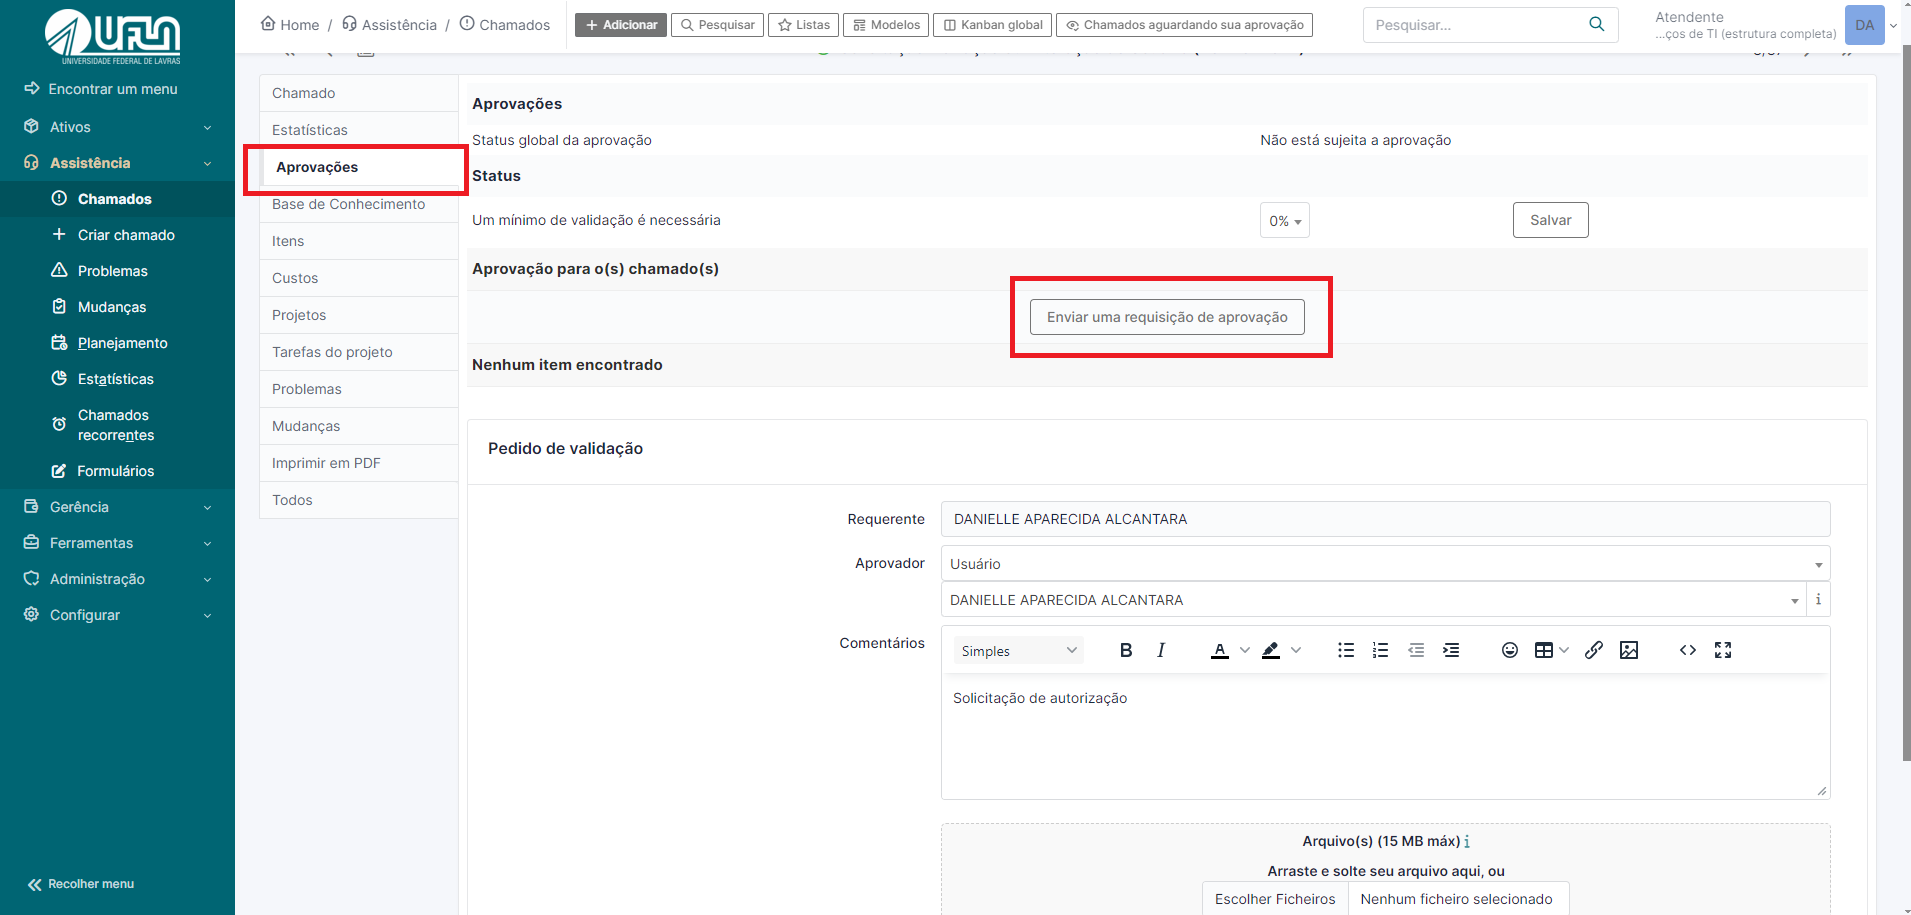Screen dimensions: 1911x915
Task: Open the Assistência breadcrumb link
Action: pos(389,24)
